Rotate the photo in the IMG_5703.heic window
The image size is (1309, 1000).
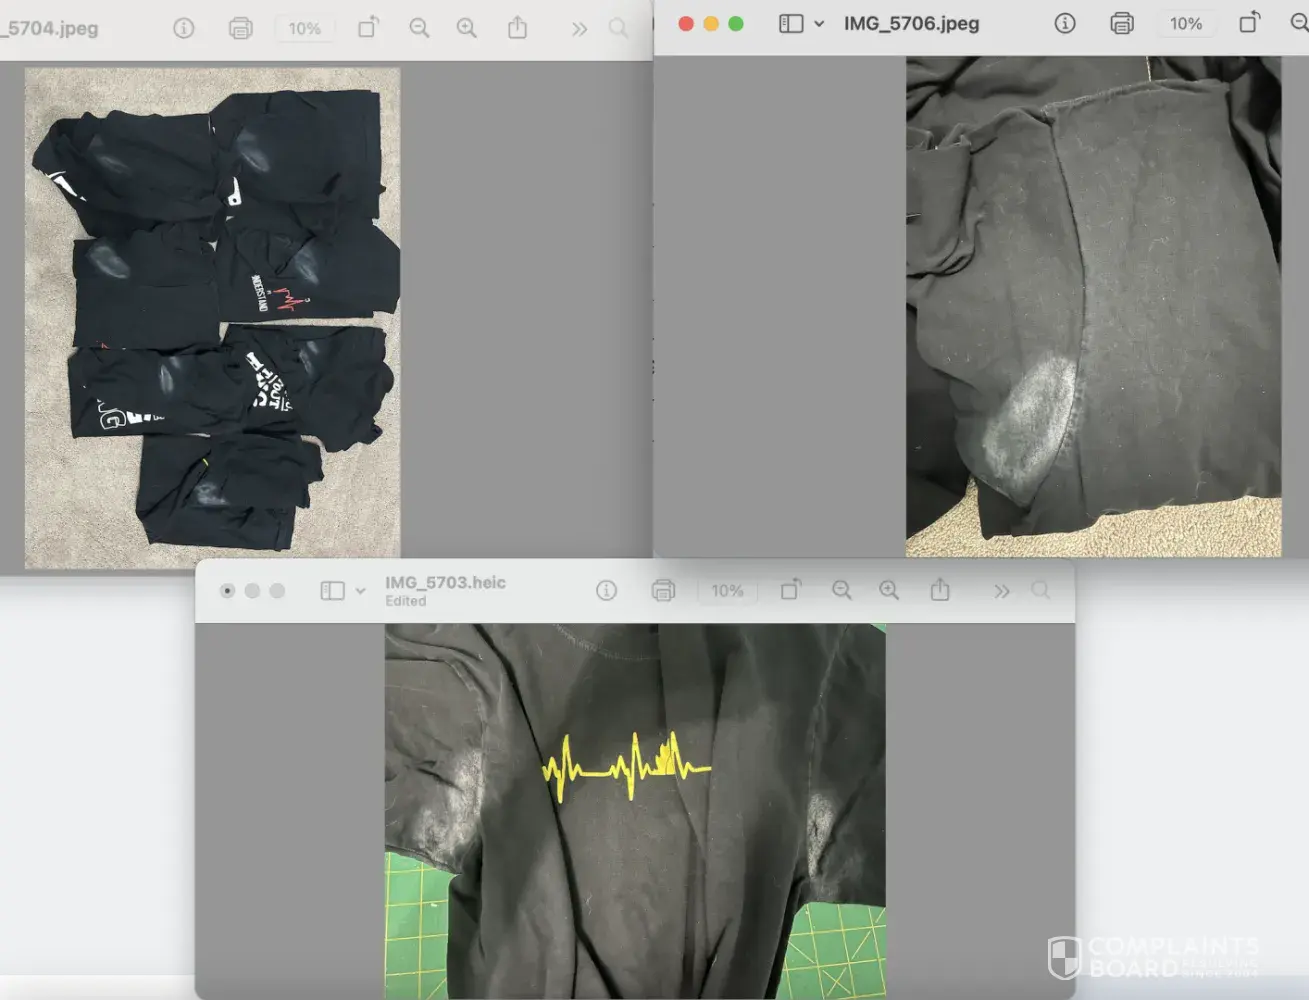(790, 590)
